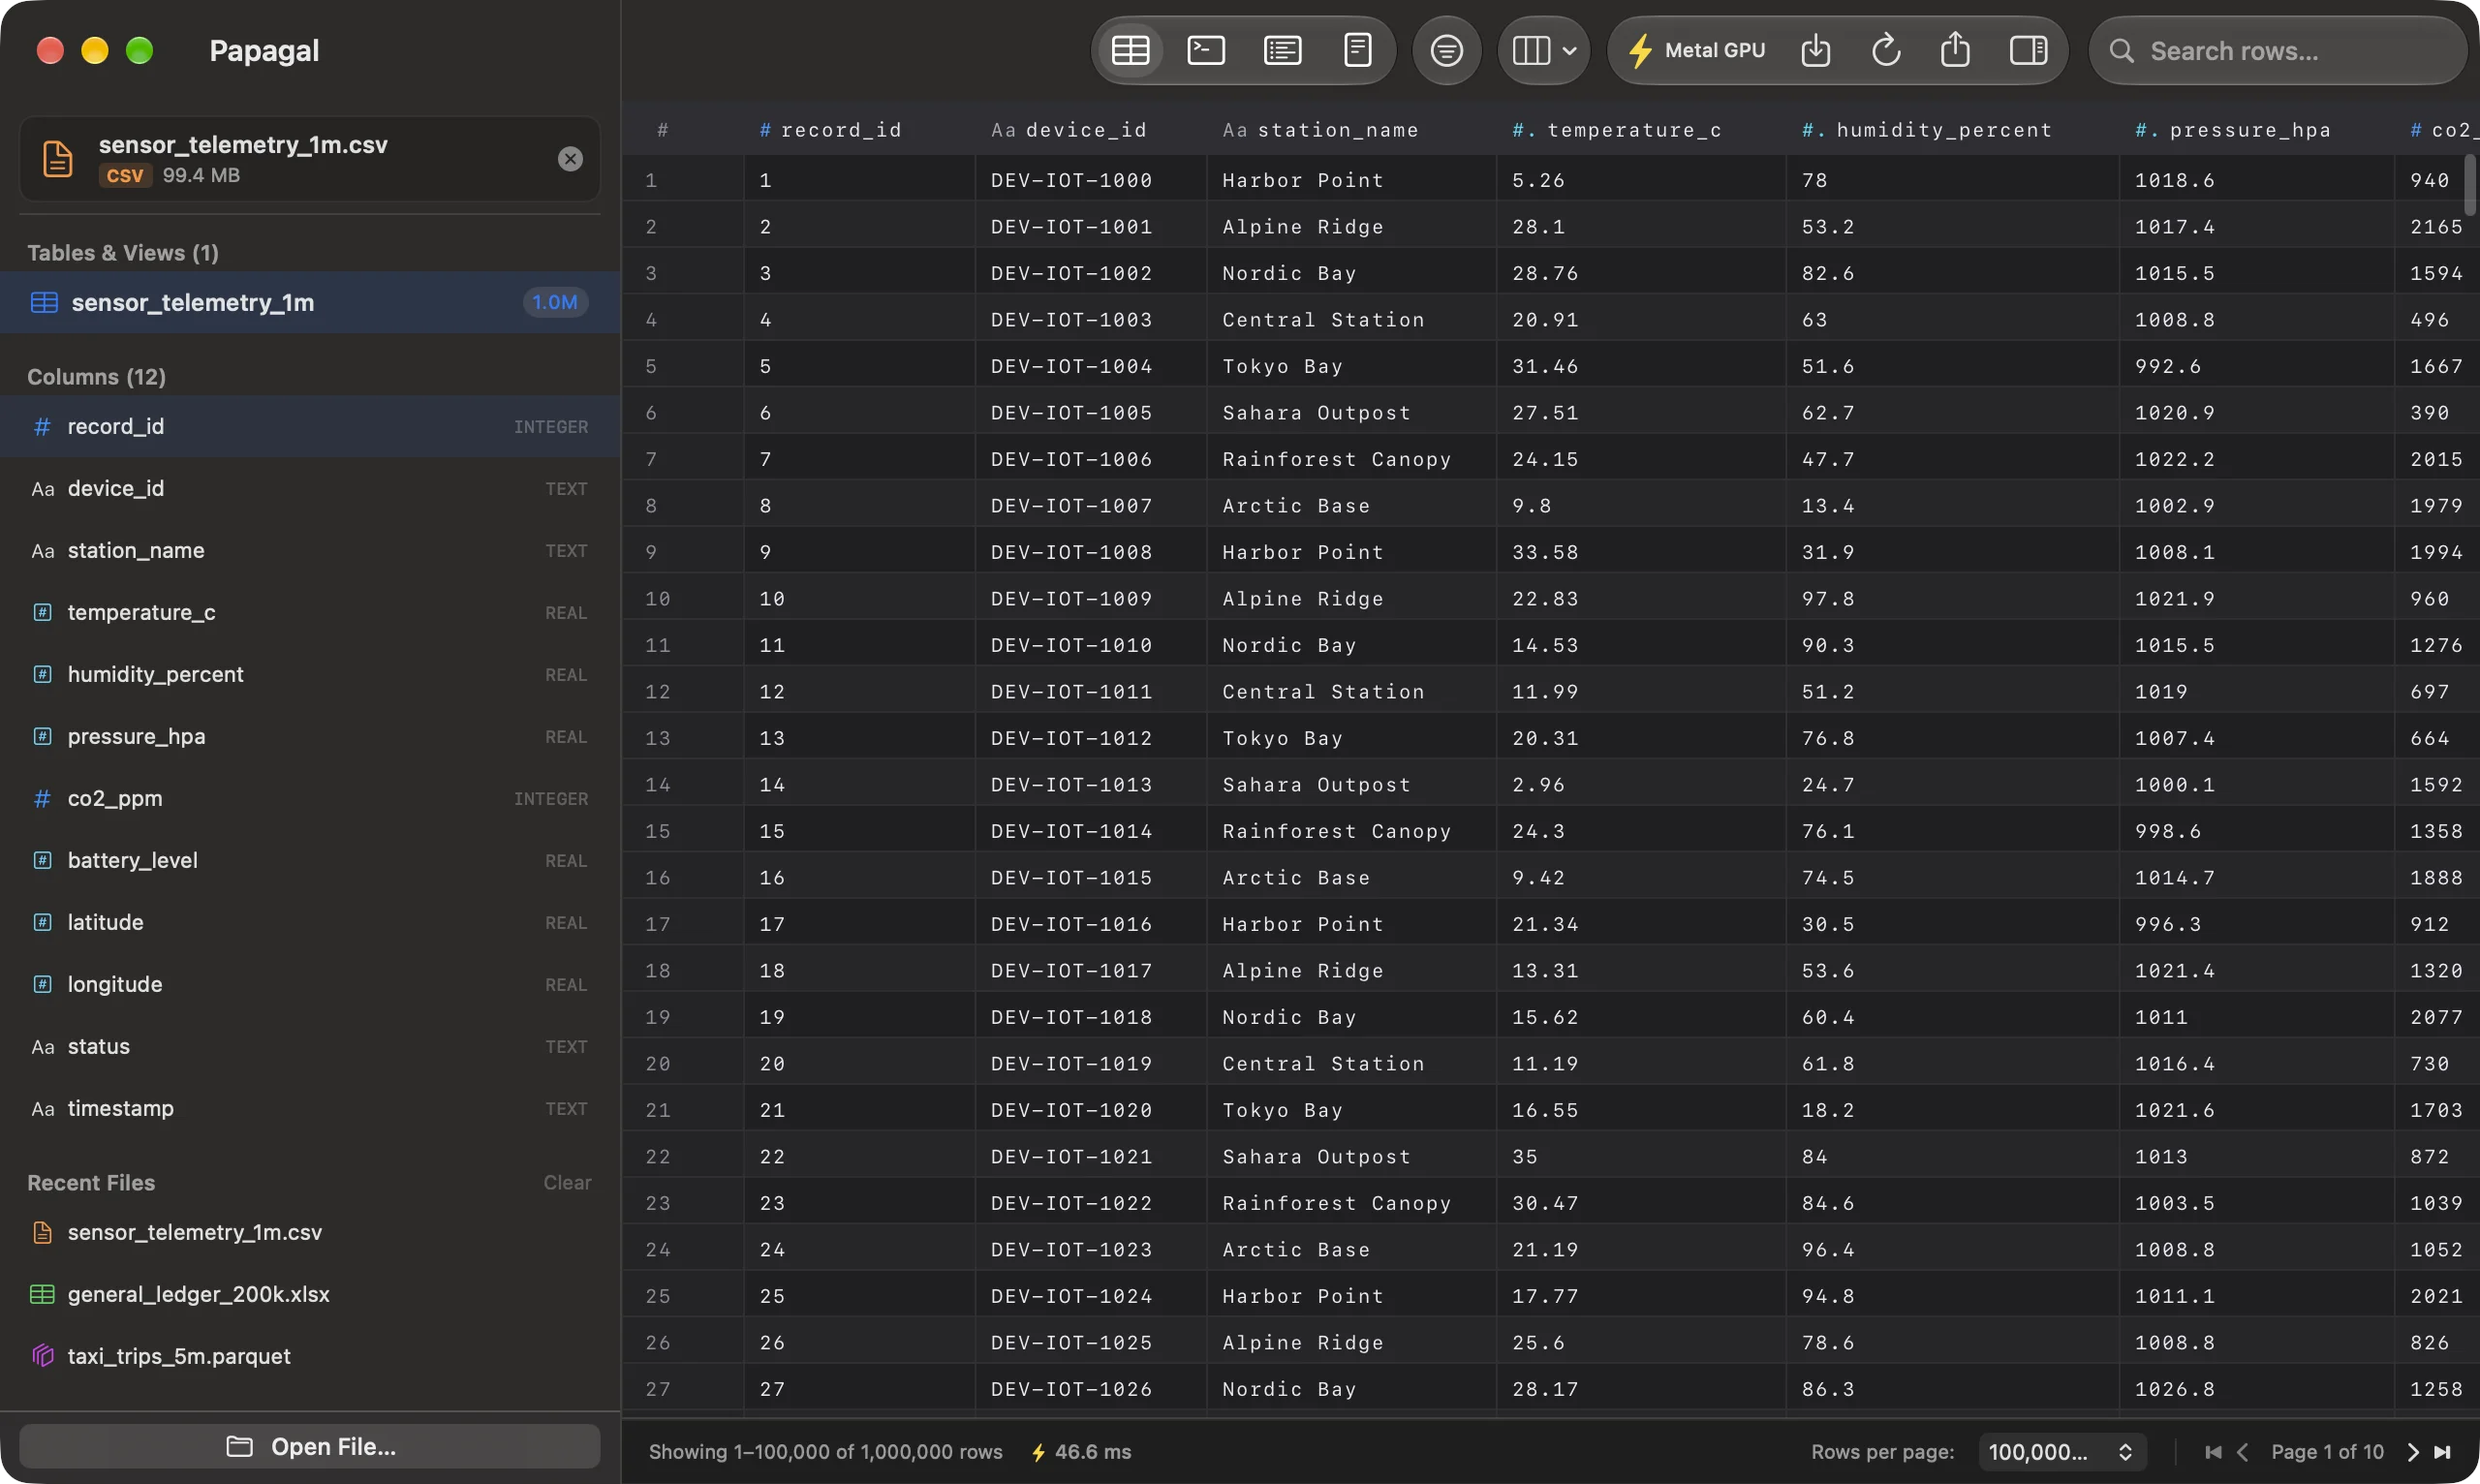Click the Page 1 of 10 label

point(2327,1451)
